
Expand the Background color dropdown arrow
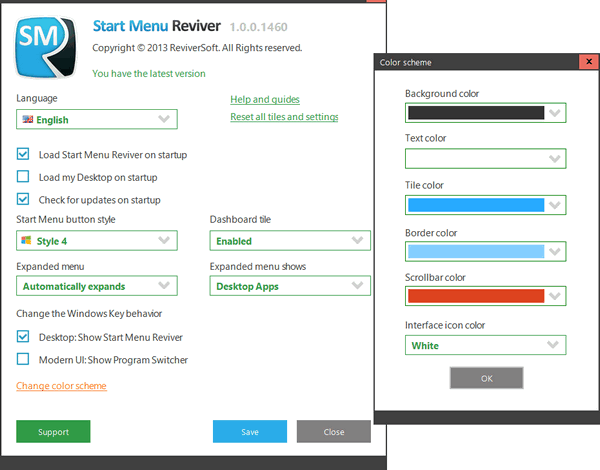555,113
